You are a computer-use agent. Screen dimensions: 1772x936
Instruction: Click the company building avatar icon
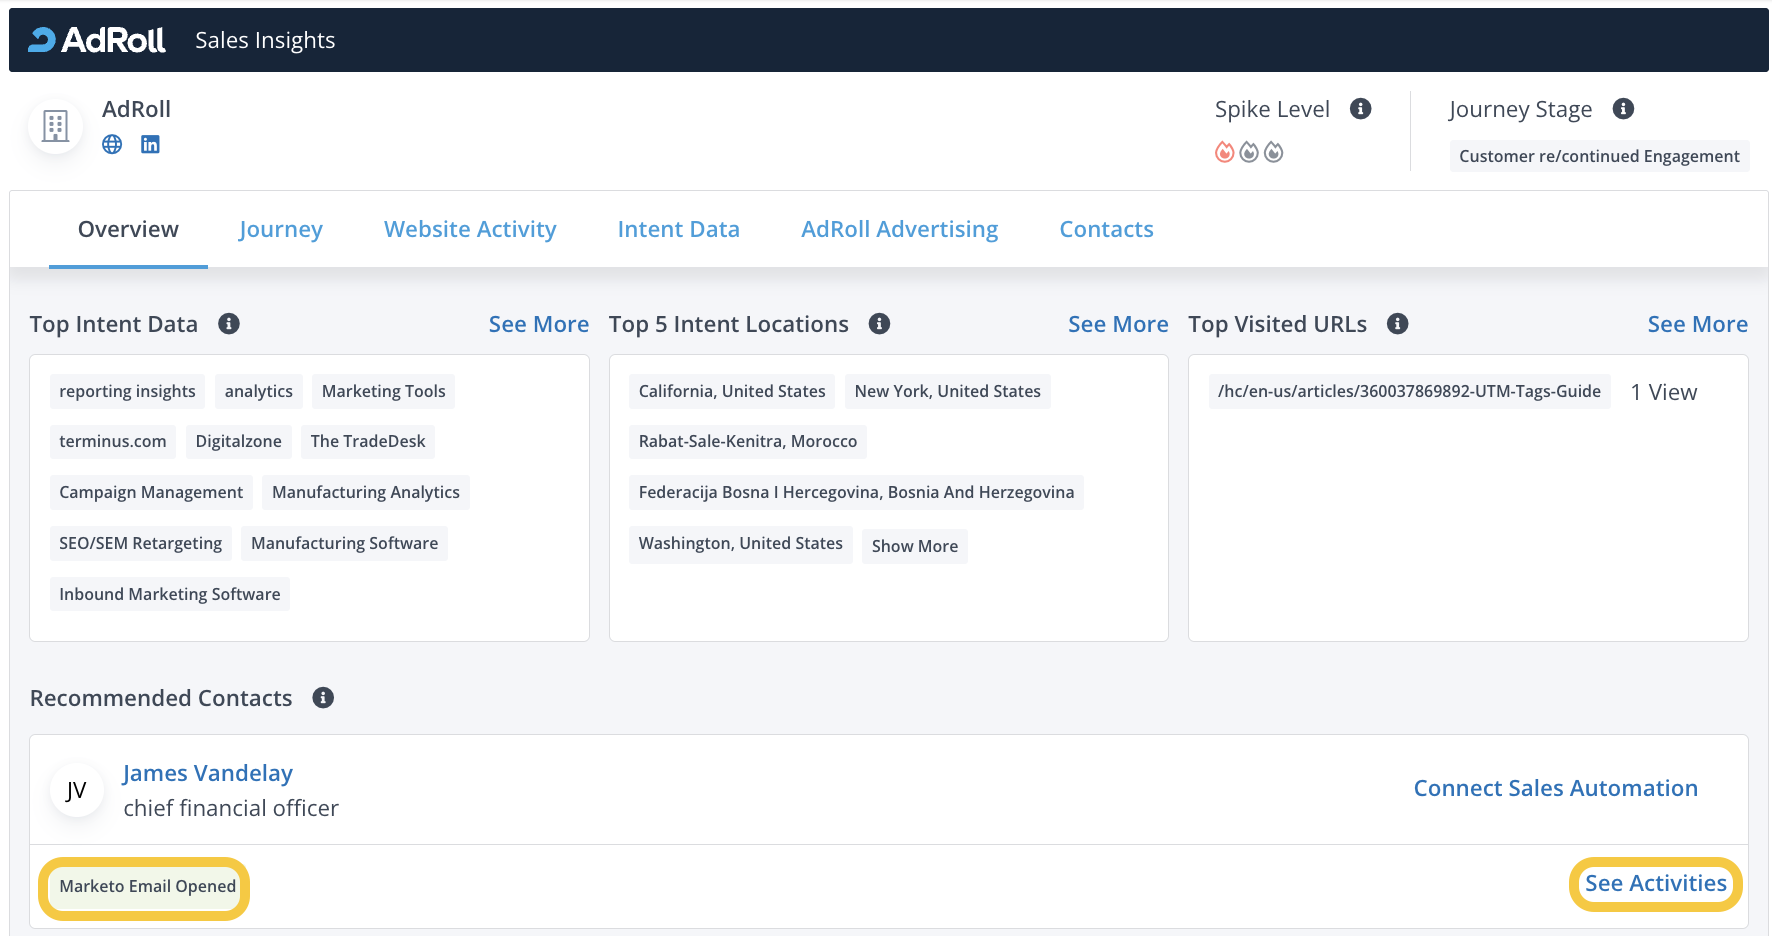[x=55, y=126]
